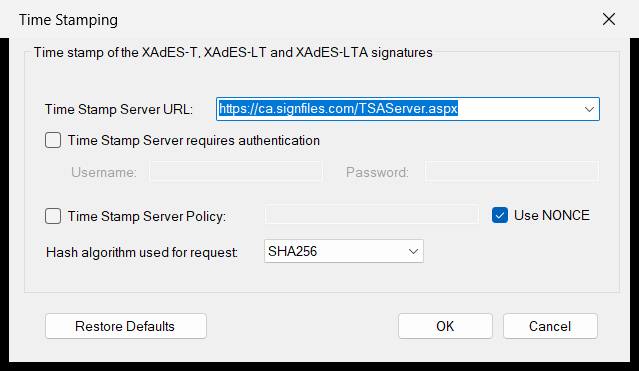
Task: Cancel the Time Stamping dialog
Action: 550,326
